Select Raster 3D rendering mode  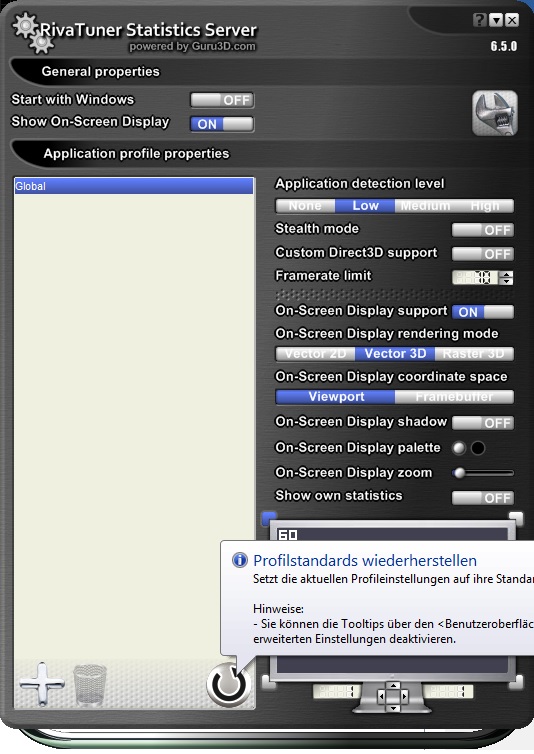pyautogui.click(x=474, y=354)
